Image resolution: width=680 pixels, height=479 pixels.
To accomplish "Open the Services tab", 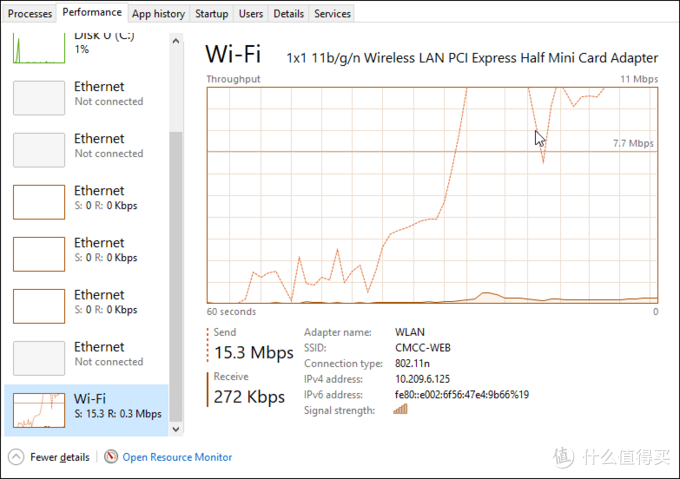I will coord(332,13).
